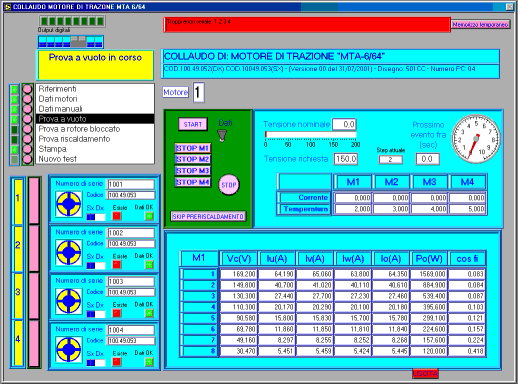Image resolution: width=518 pixels, height=384 pixels.
Task: Click the START button
Action: click(193, 124)
